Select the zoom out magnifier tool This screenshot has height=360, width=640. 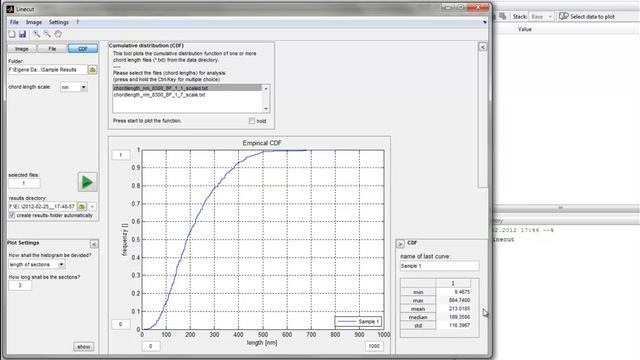click(x=47, y=34)
